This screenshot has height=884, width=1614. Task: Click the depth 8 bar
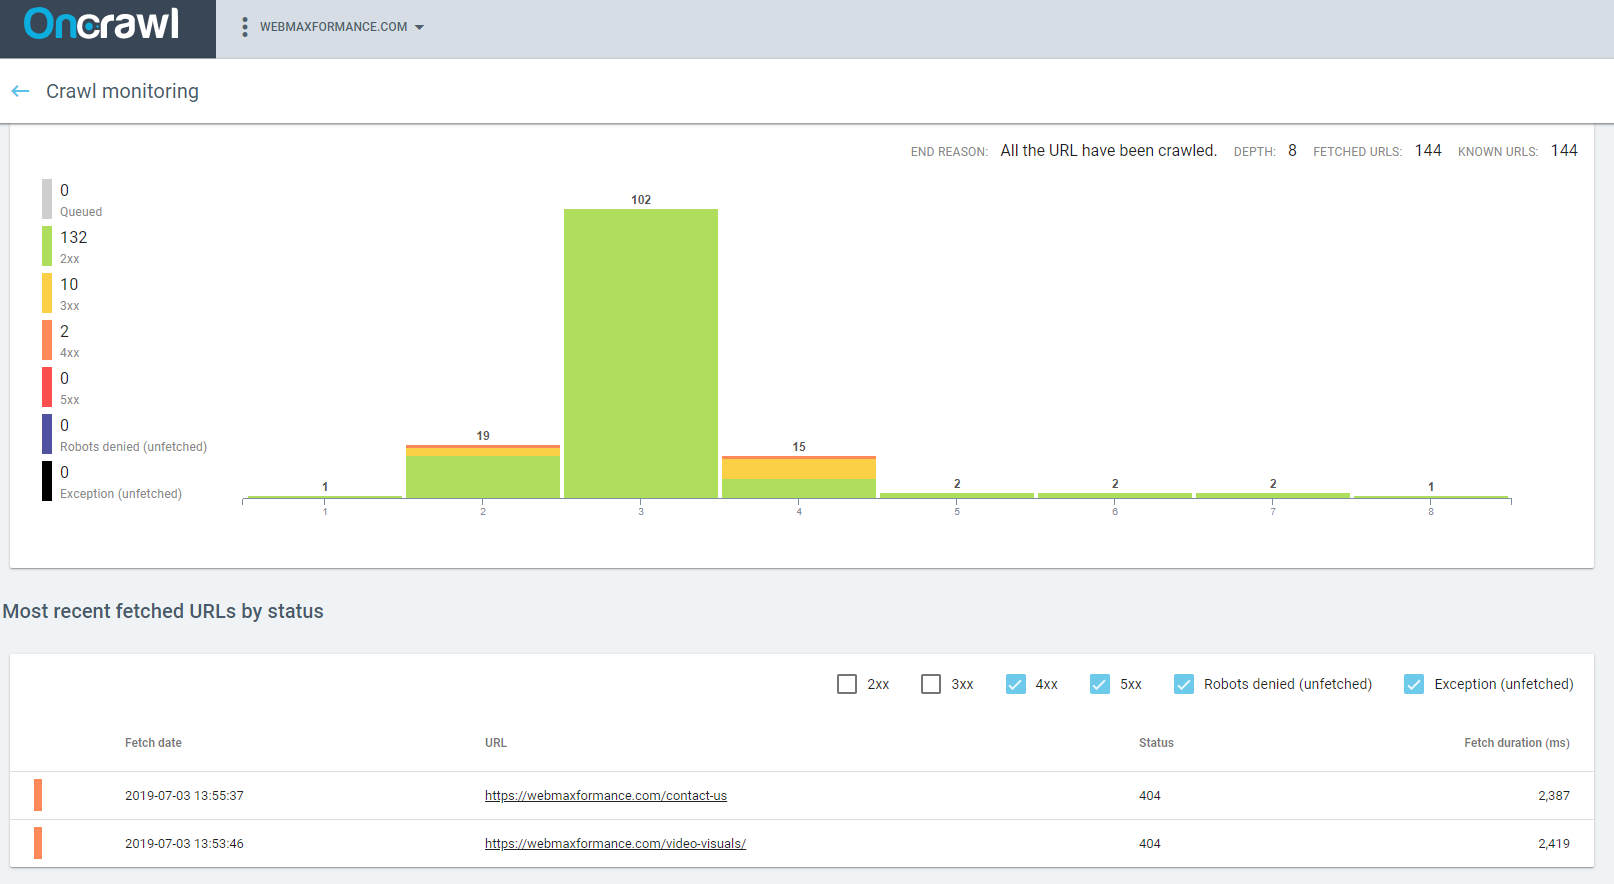coord(1431,496)
